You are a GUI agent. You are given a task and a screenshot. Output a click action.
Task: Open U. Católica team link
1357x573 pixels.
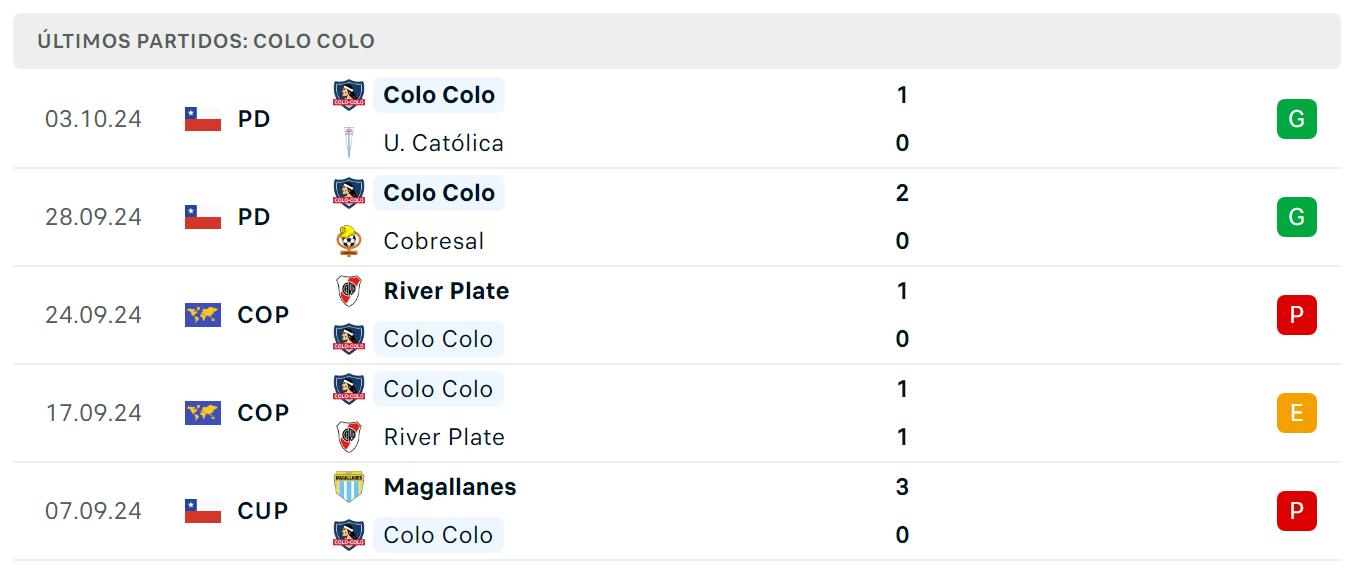[443, 143]
